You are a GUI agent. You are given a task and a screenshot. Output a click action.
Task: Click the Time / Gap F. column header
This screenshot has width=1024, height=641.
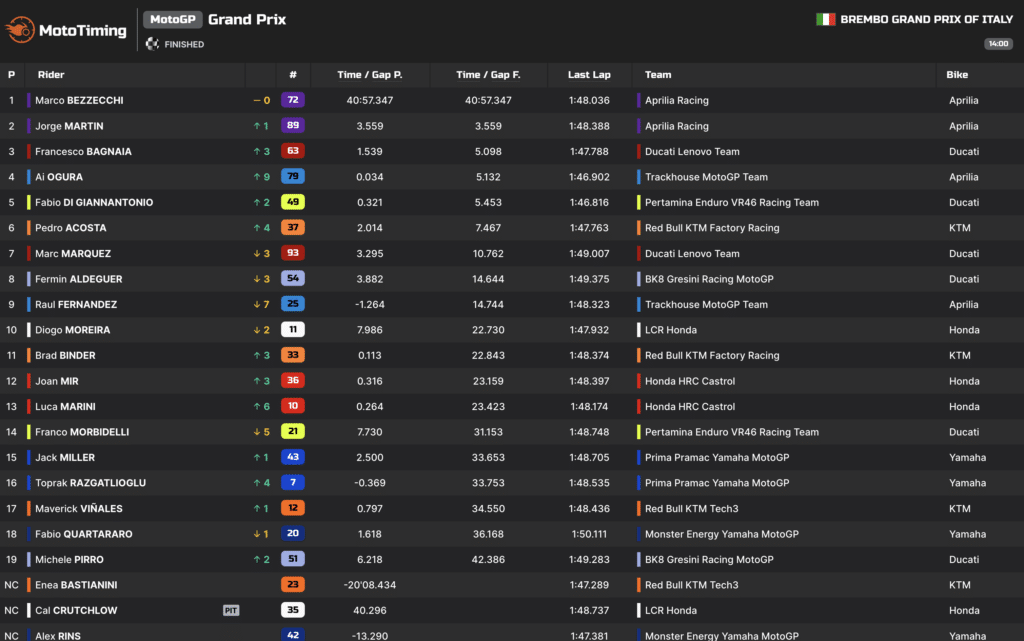click(x=488, y=74)
